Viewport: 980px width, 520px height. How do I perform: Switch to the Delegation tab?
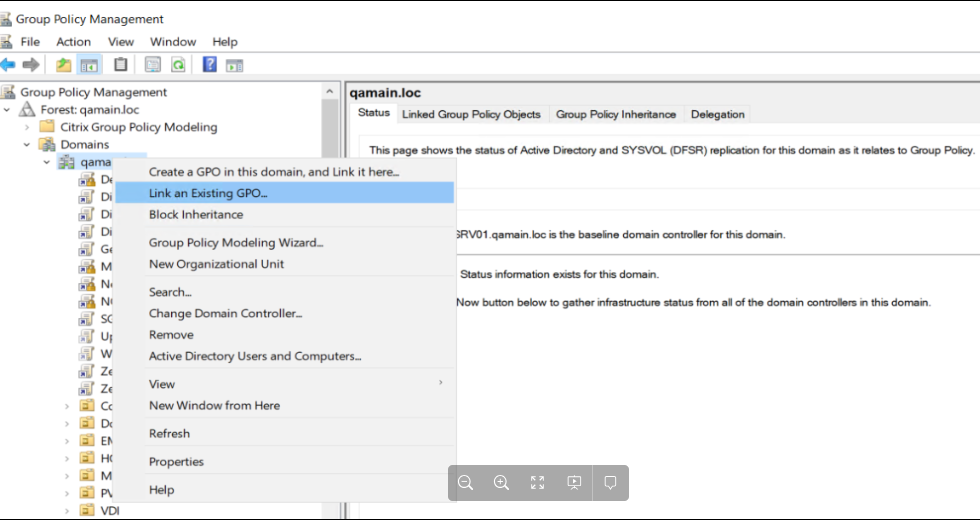[x=718, y=114]
